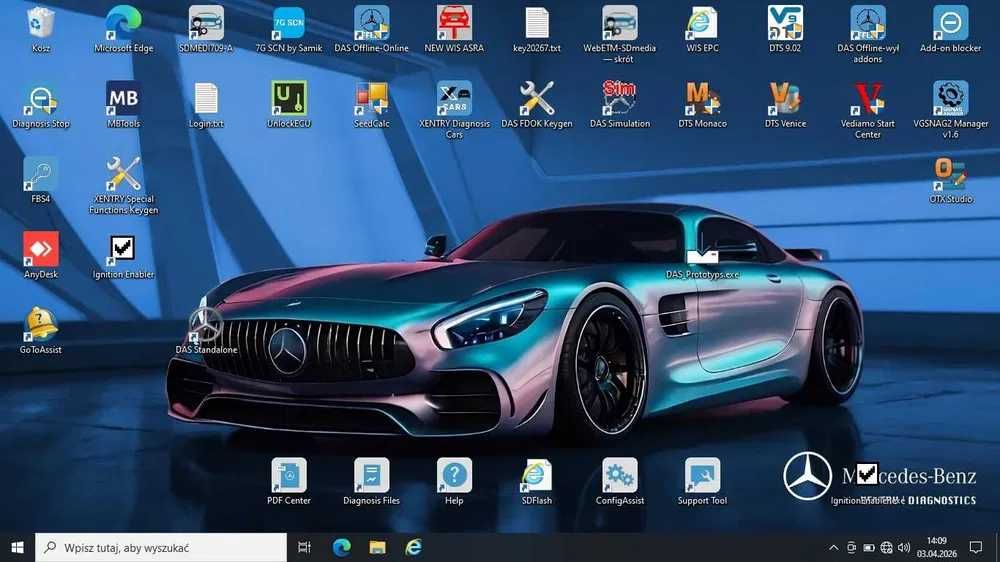Open battery status tray icon

pyautogui.click(x=869, y=547)
